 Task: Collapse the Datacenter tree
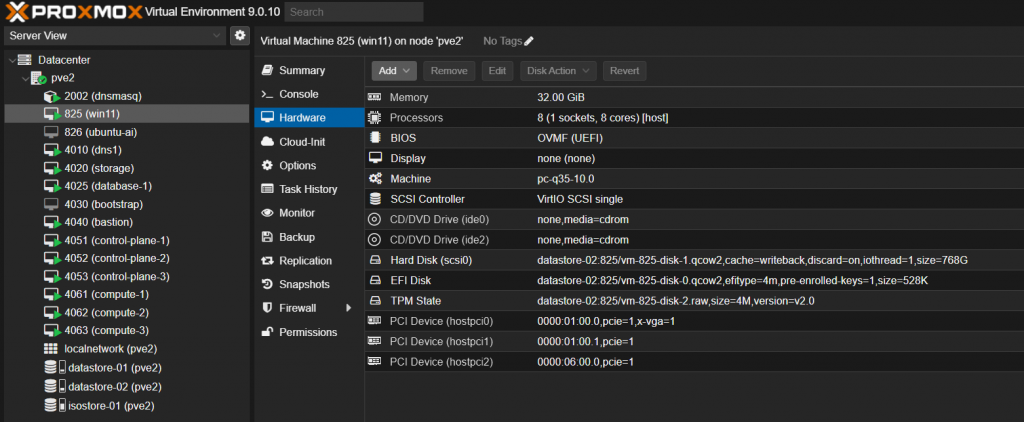click(x=12, y=60)
